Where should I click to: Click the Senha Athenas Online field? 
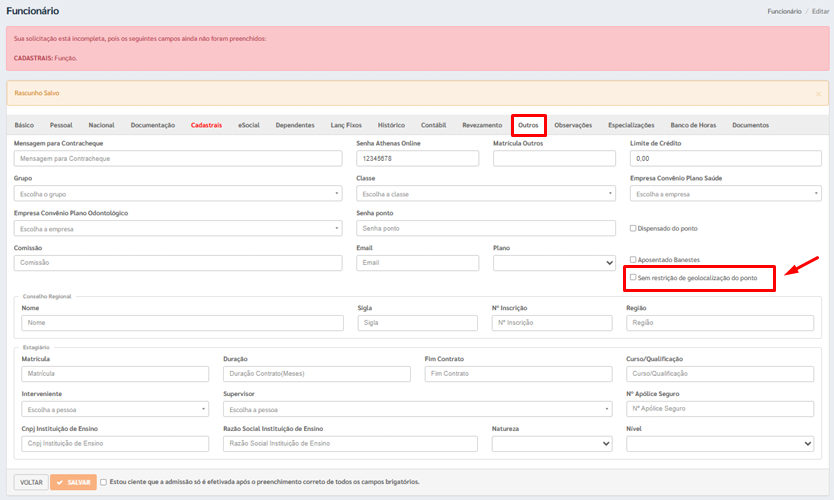click(x=417, y=158)
